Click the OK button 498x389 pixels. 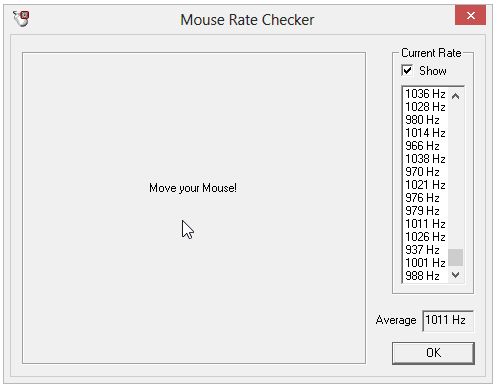click(x=433, y=353)
